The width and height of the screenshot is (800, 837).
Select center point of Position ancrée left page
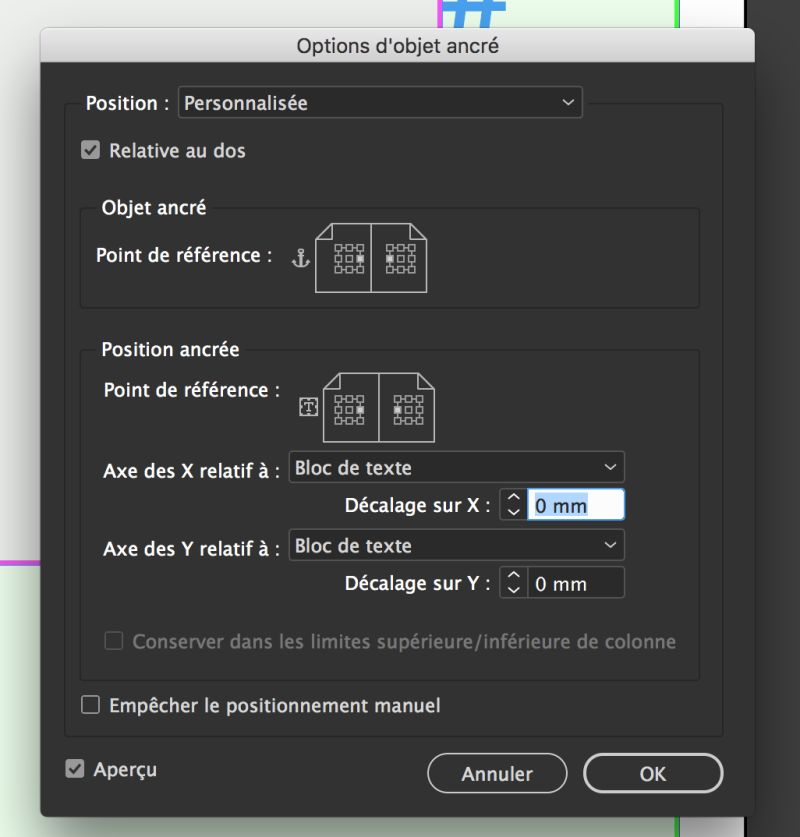tap(349, 409)
